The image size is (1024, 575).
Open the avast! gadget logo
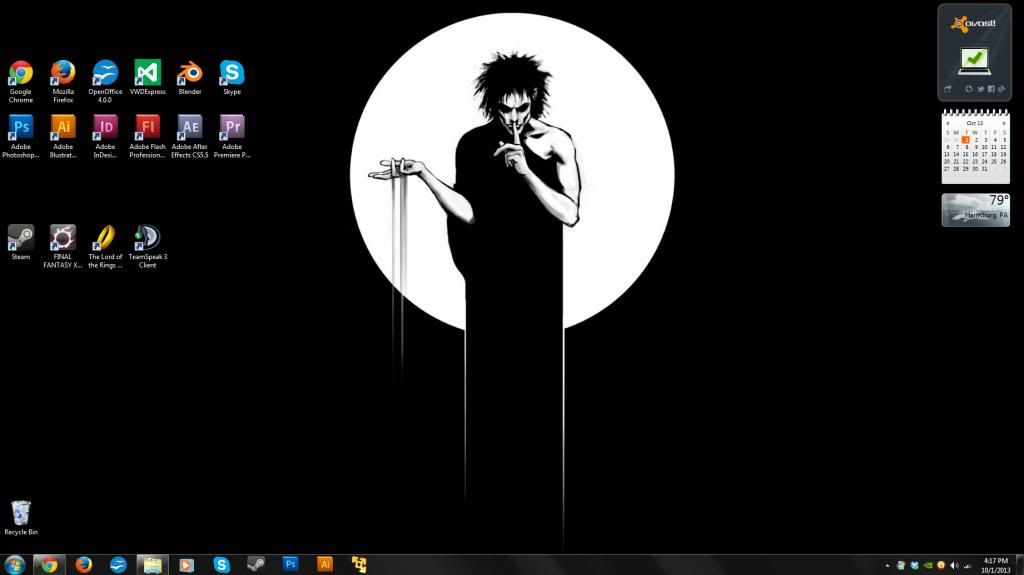pyautogui.click(x=974, y=24)
